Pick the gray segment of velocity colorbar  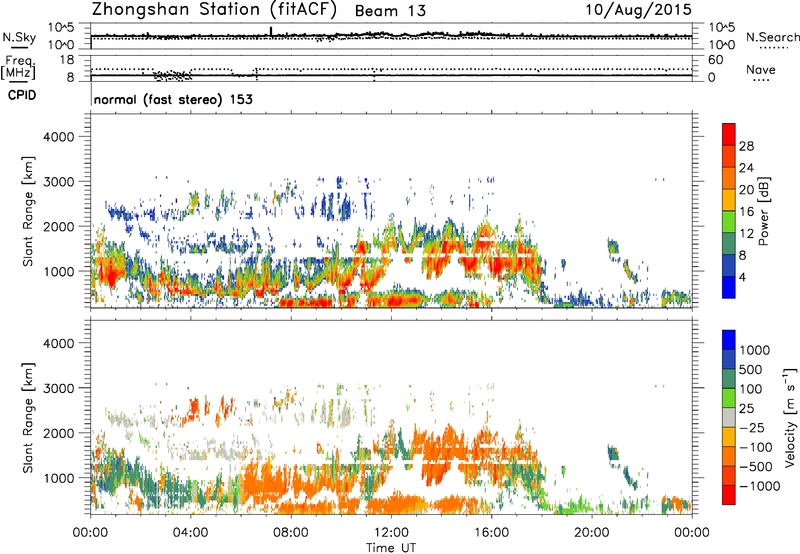tap(729, 418)
